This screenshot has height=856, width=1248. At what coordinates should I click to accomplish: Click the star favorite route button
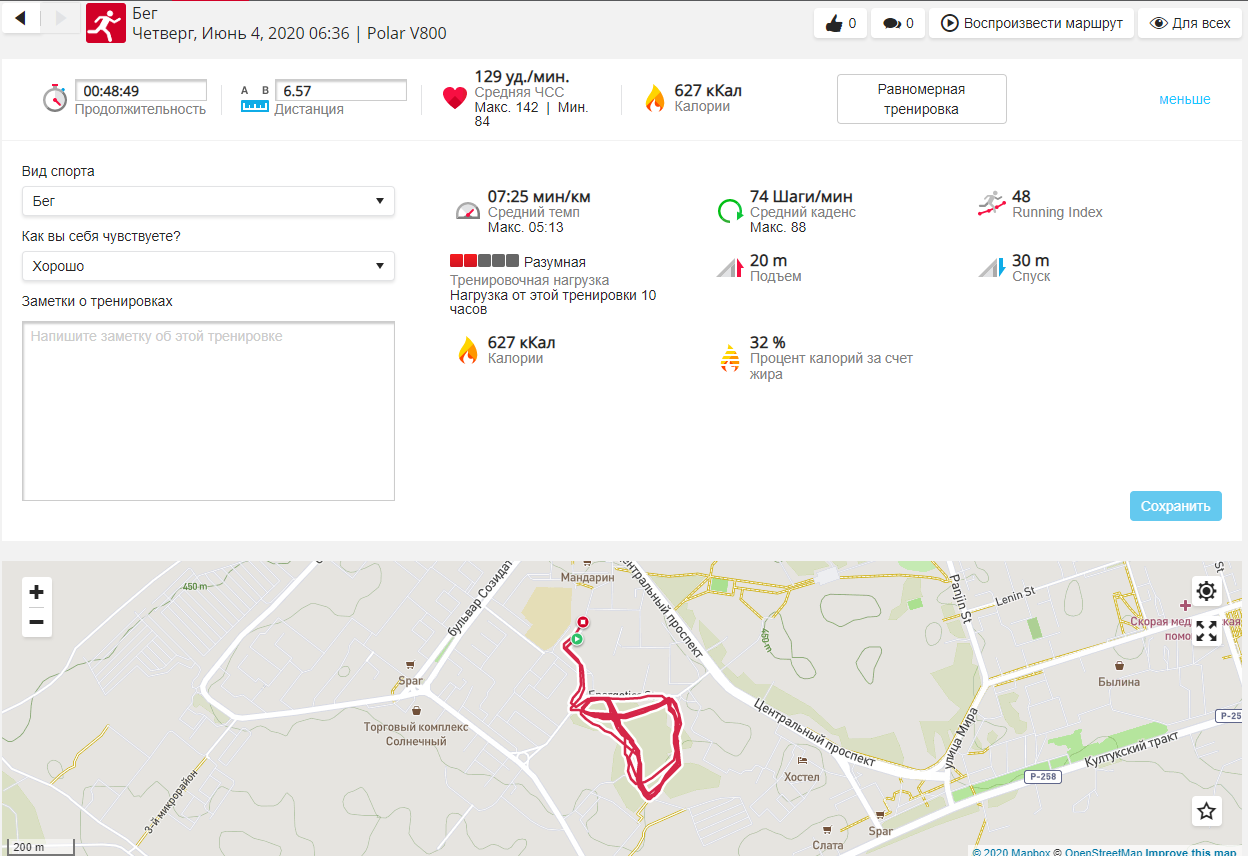[1207, 811]
